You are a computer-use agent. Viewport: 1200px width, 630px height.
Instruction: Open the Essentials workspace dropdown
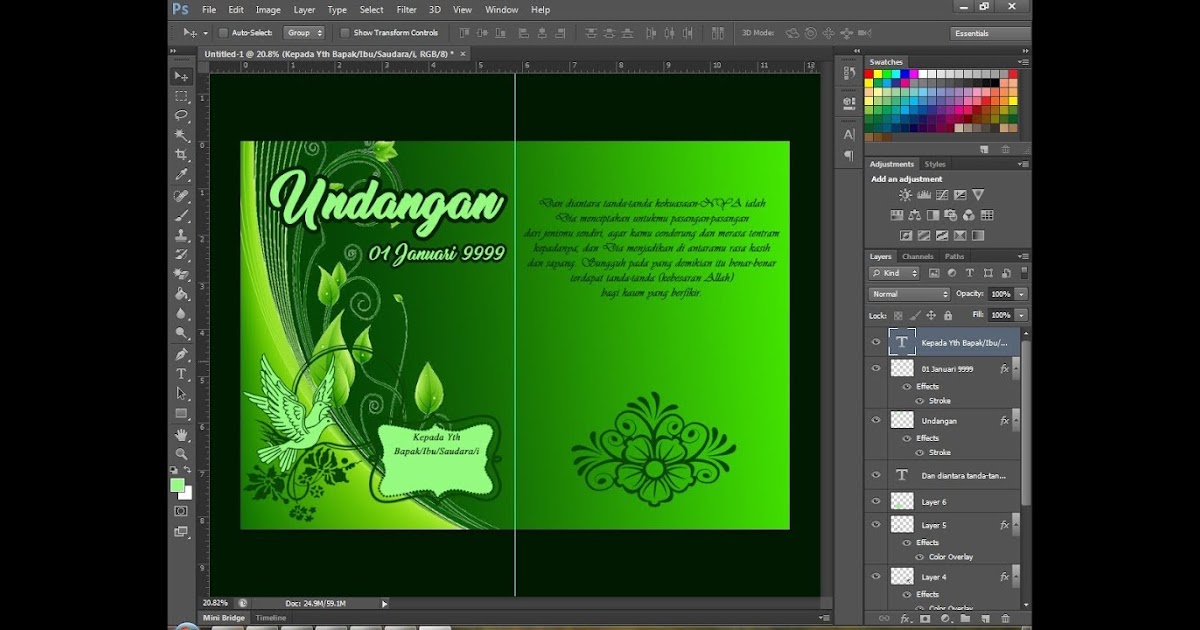click(x=989, y=33)
